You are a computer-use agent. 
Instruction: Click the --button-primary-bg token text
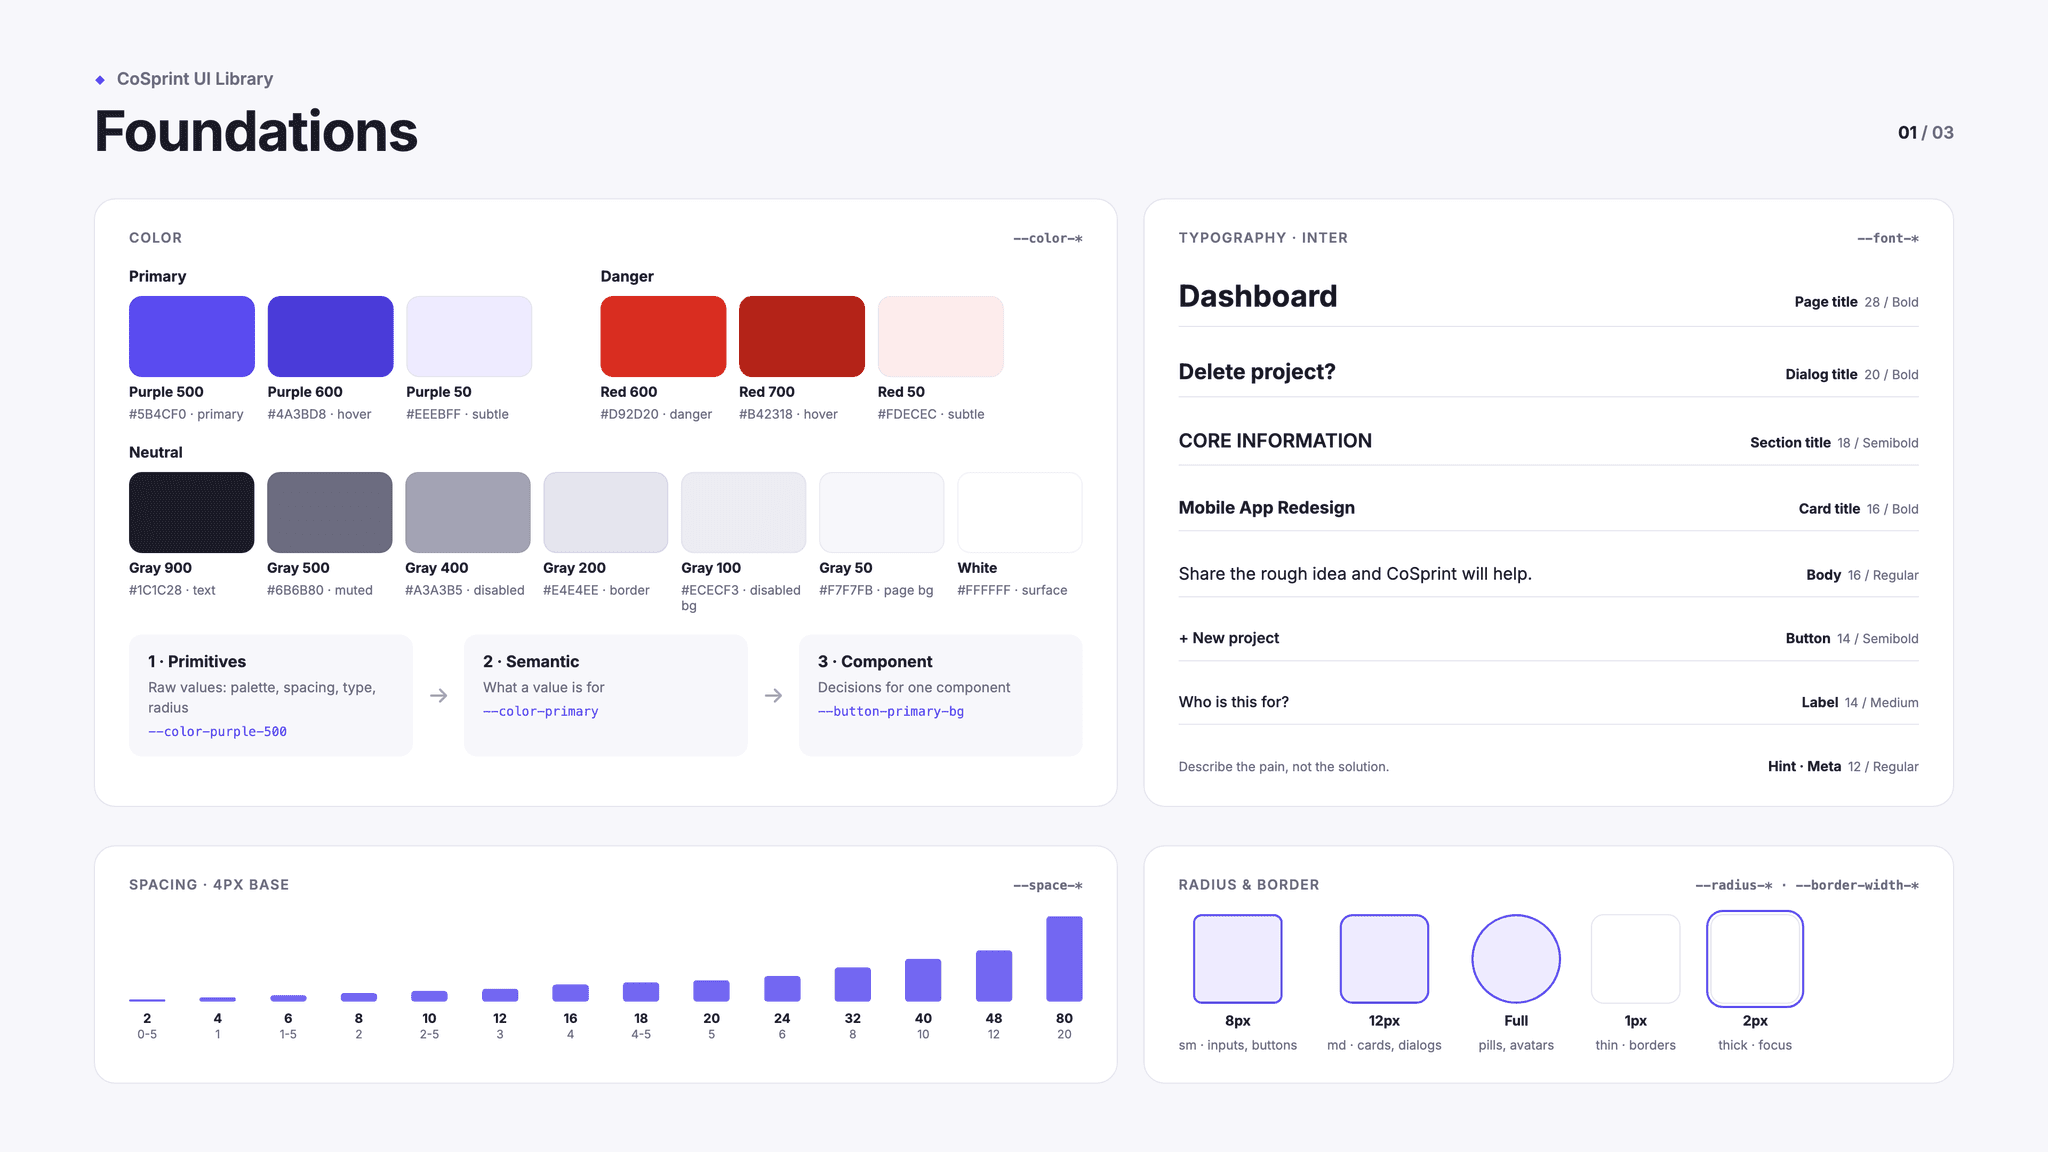click(x=891, y=712)
